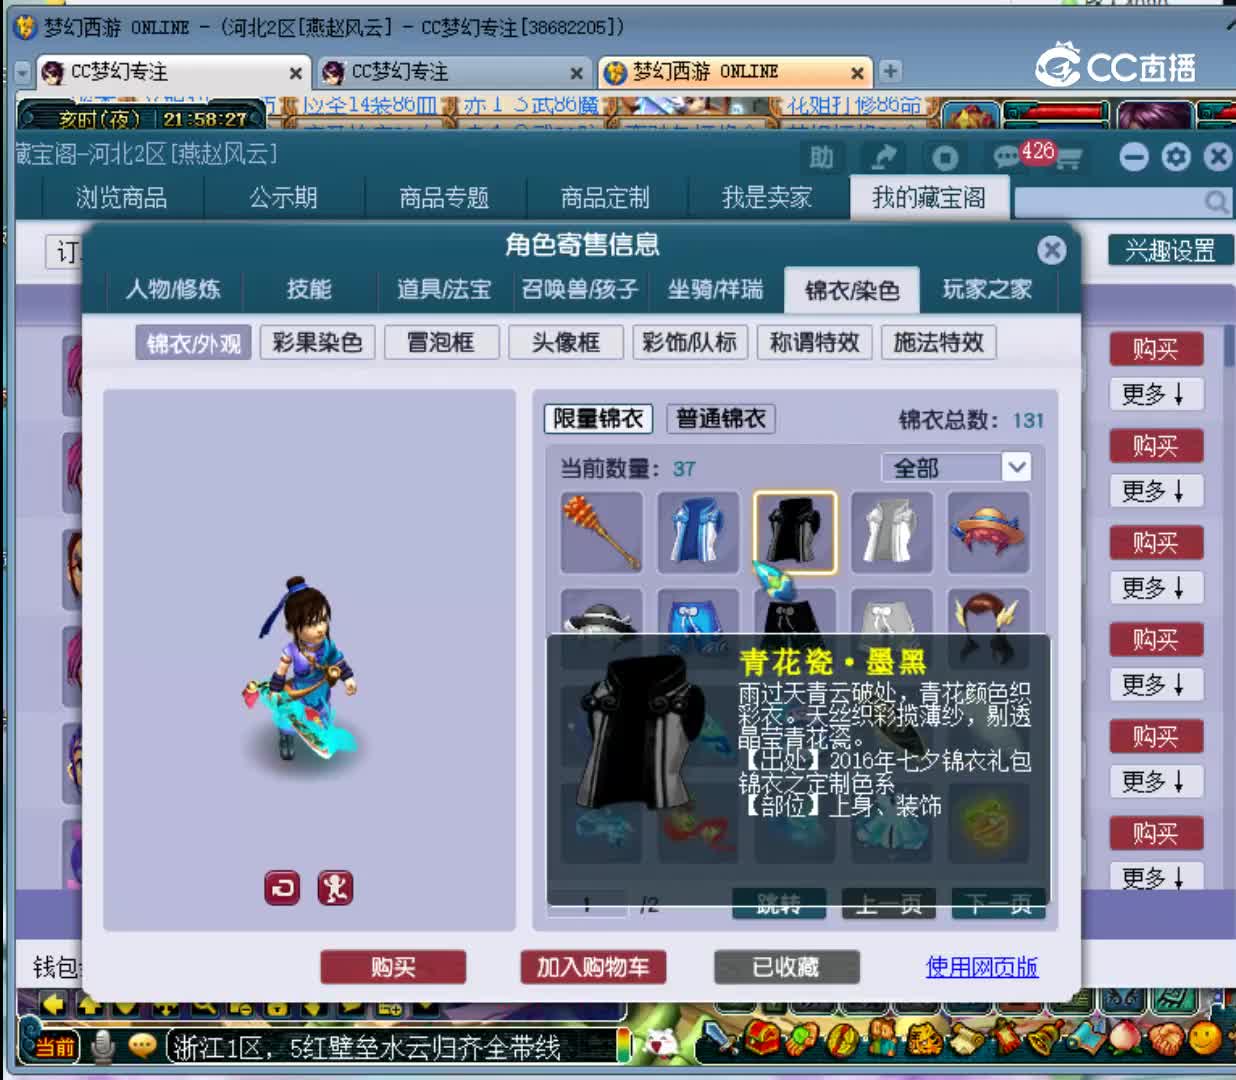Screen dimensions: 1236x1080
Task: Click the search input field in header
Action: pyautogui.click(x=1108, y=202)
